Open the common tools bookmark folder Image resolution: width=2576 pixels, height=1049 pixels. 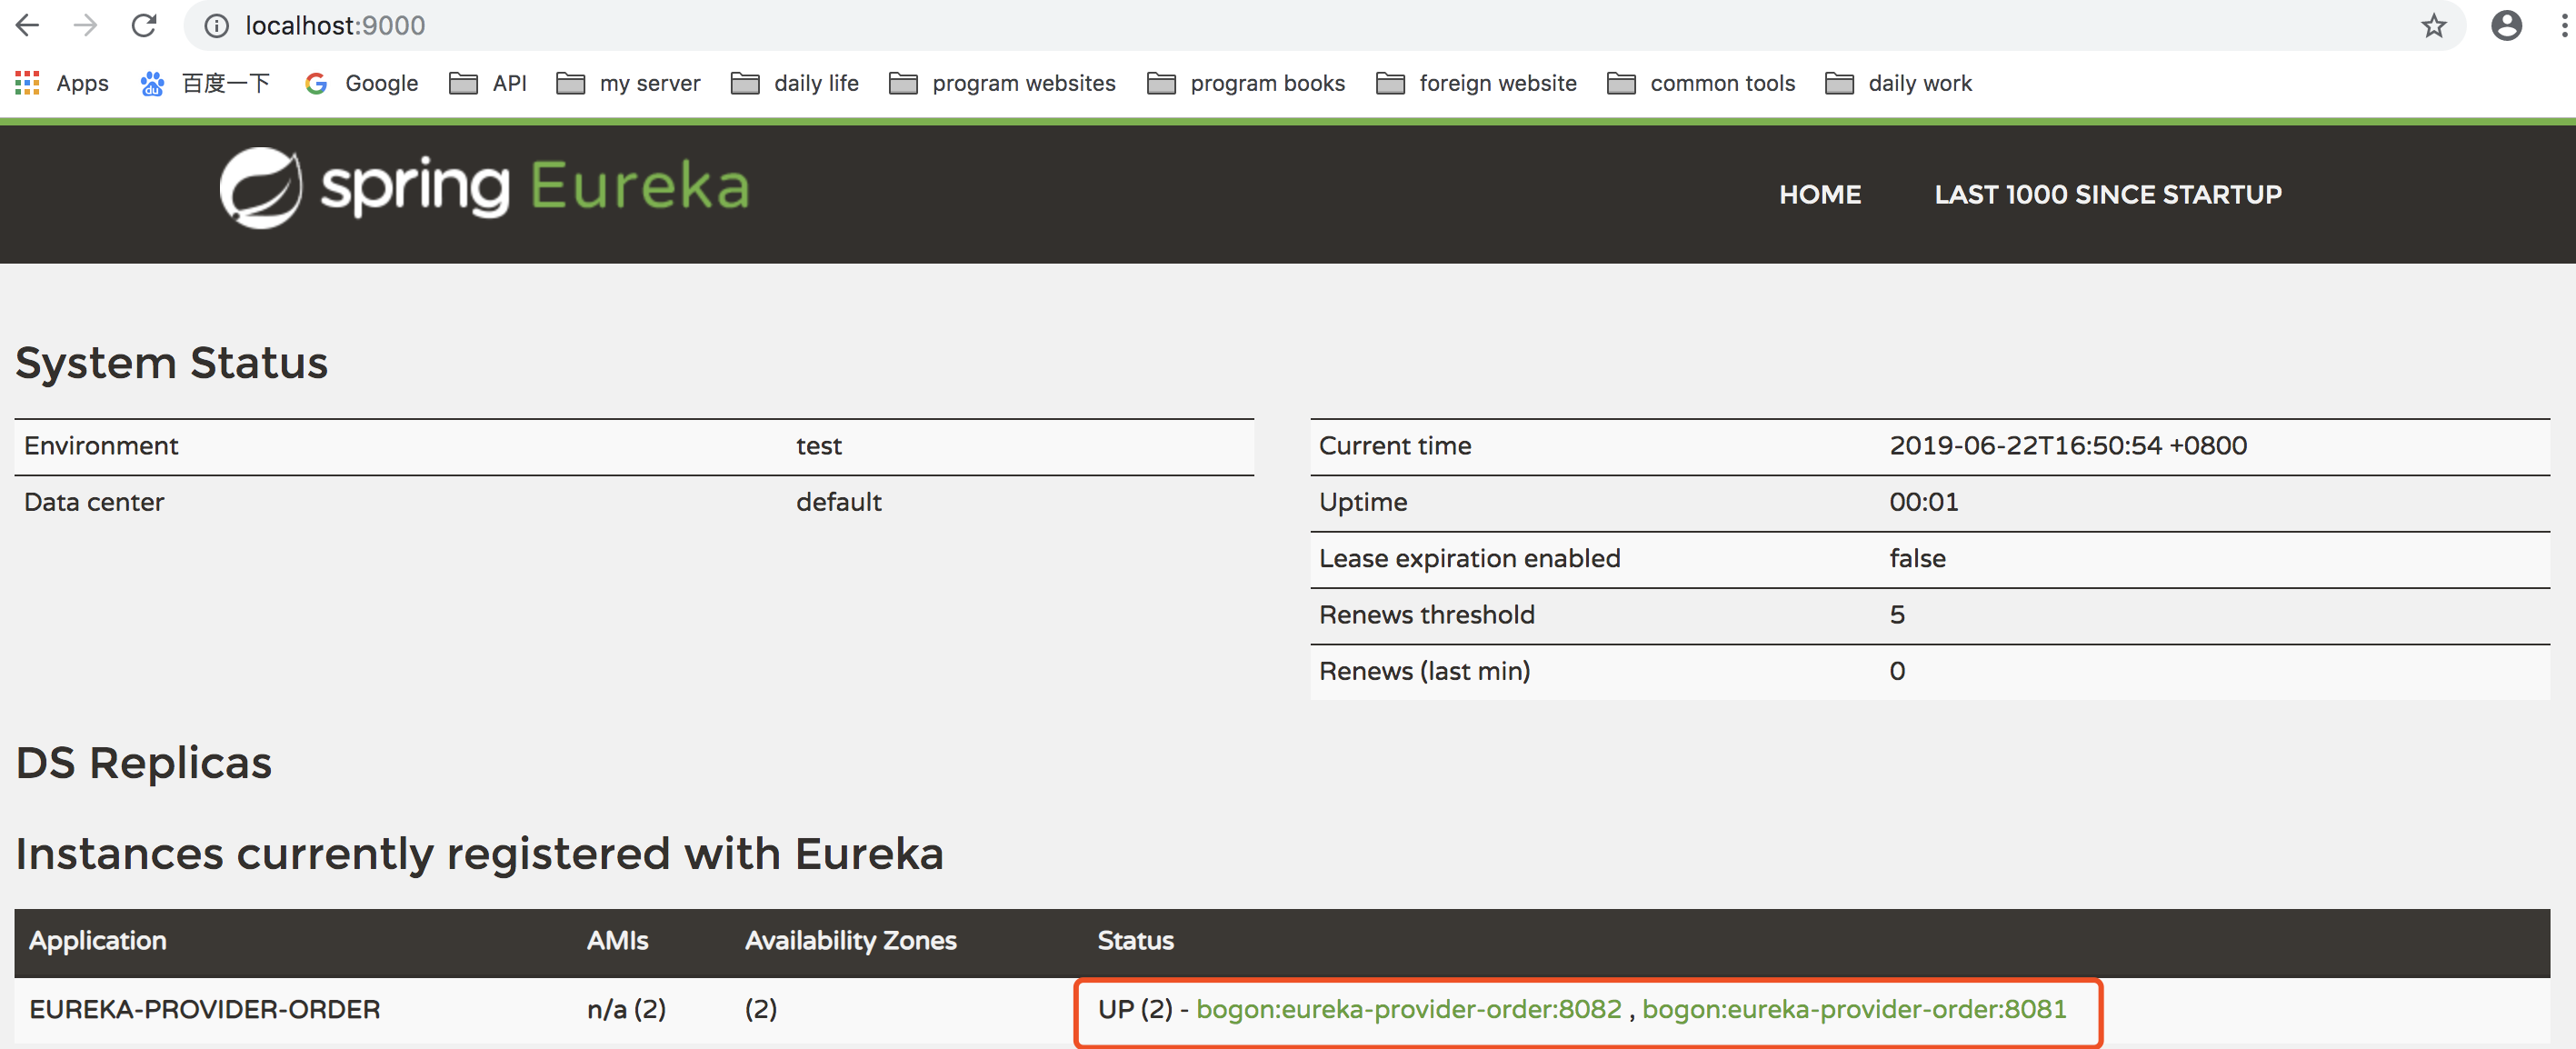click(x=1701, y=83)
